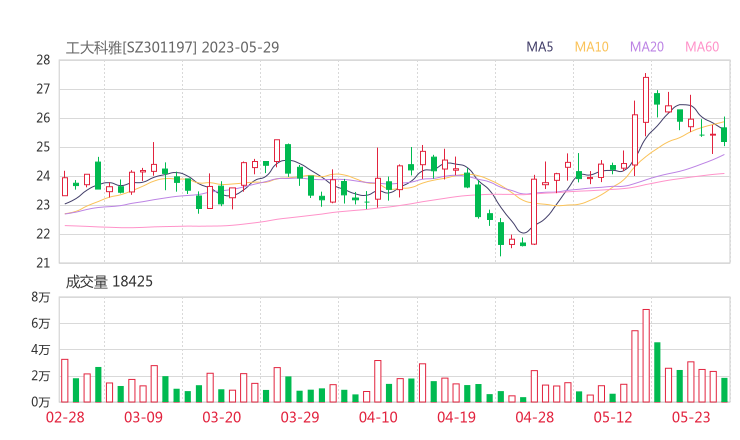Click the 成交量 18425 volume label

pos(109,282)
